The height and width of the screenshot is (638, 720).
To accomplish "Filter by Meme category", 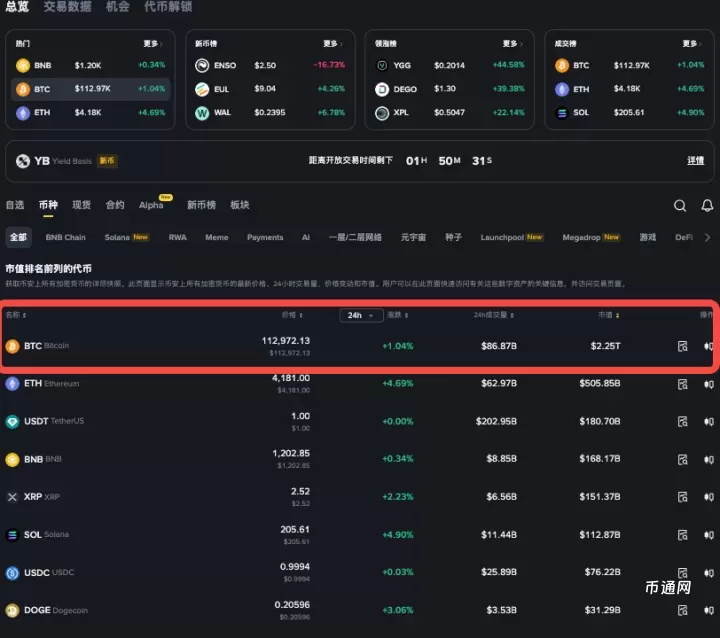I will (217, 237).
